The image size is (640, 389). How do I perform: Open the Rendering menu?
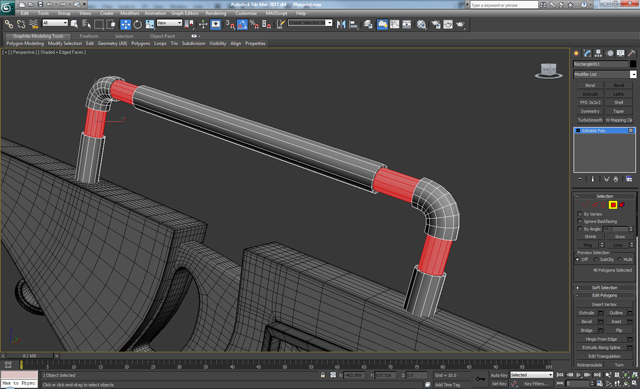[x=216, y=13]
